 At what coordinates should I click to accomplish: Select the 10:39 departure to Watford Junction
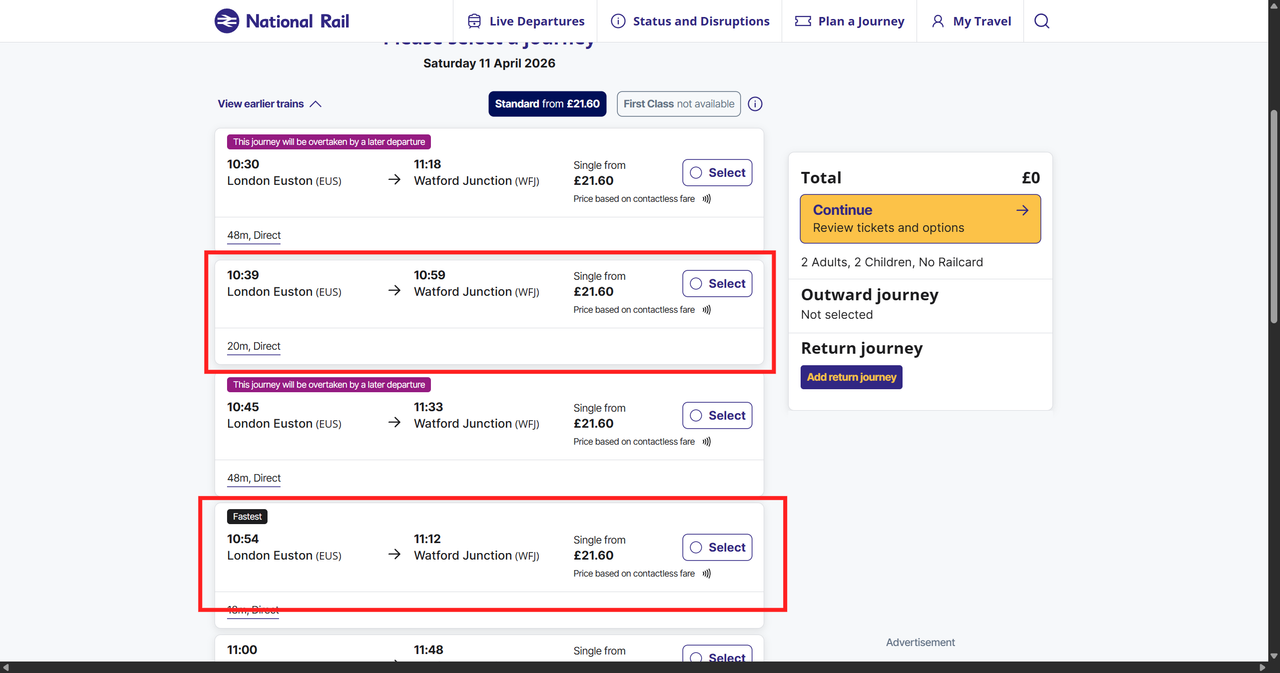click(717, 283)
